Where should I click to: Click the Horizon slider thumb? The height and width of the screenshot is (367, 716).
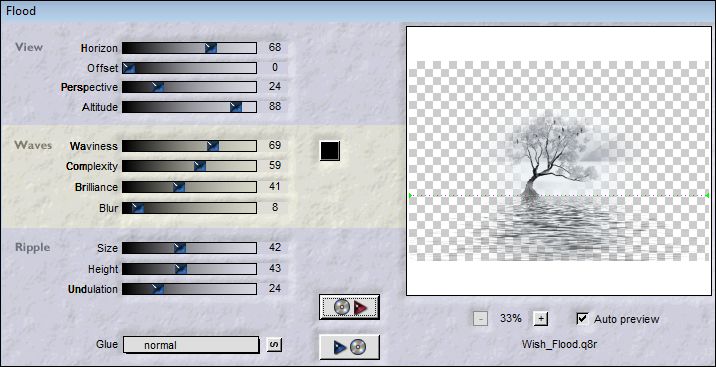(211, 47)
